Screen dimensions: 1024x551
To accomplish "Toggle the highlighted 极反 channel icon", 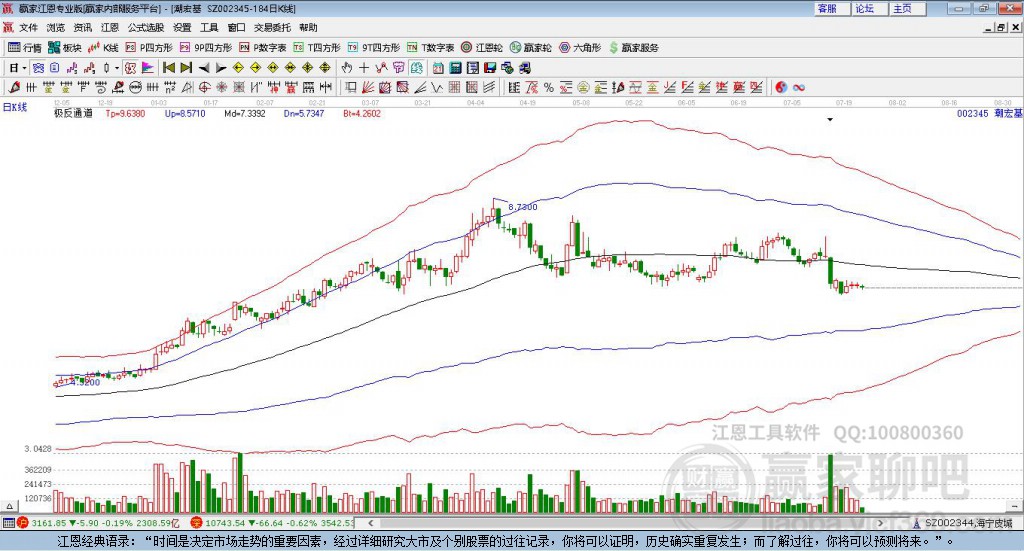I will coord(131,68).
